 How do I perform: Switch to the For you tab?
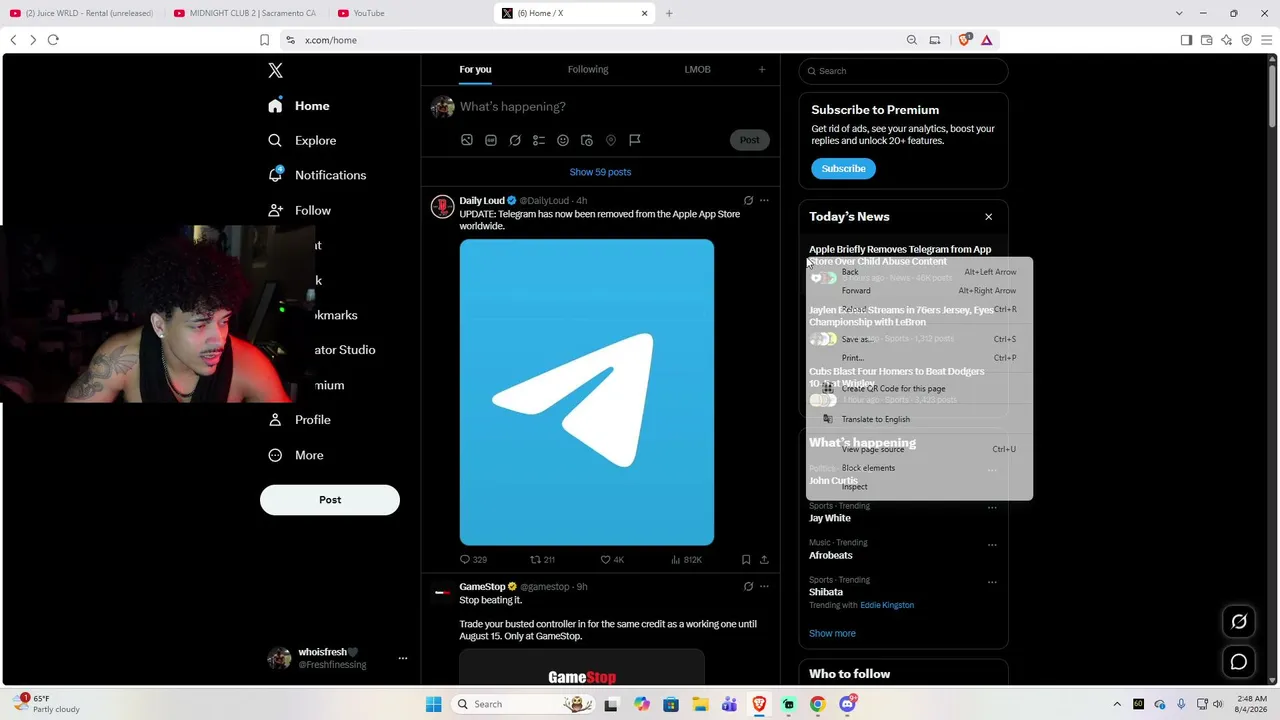[475, 70]
